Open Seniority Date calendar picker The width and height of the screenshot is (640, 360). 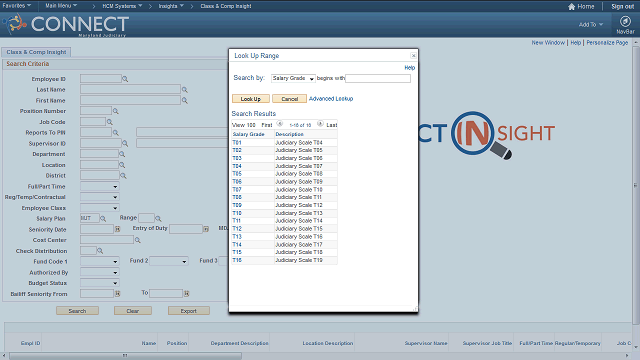tap(118, 229)
